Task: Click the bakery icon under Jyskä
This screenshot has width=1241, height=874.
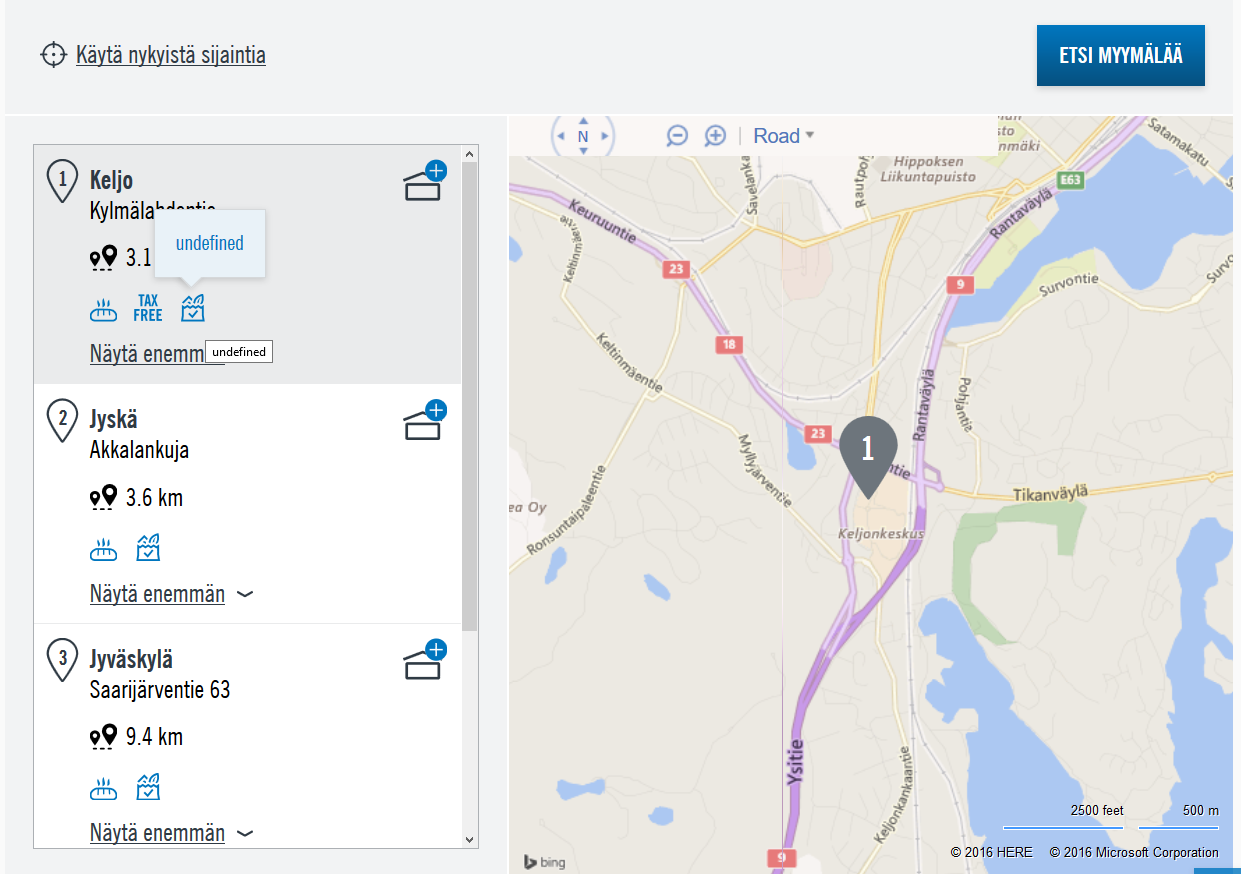Action: pyautogui.click(x=104, y=549)
